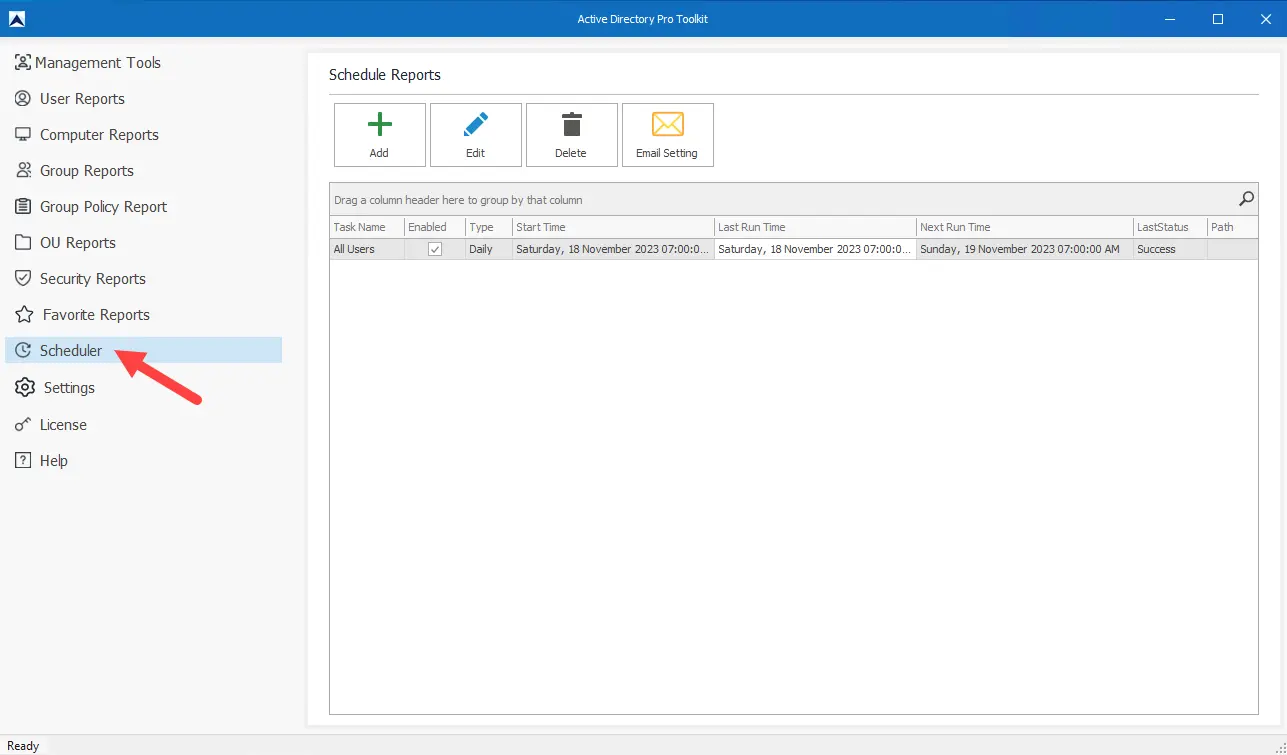Screen dimensions: 1287x755
Task: Click the License key icon
Action: pyautogui.click(x=23, y=424)
